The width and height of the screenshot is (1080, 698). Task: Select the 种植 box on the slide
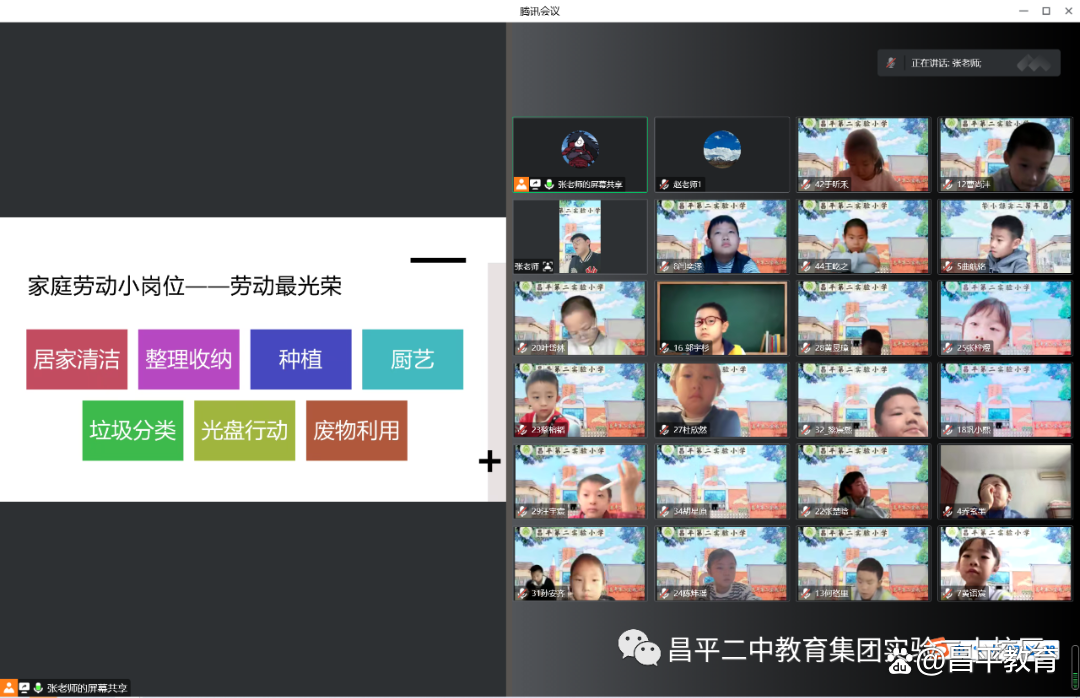click(301, 359)
